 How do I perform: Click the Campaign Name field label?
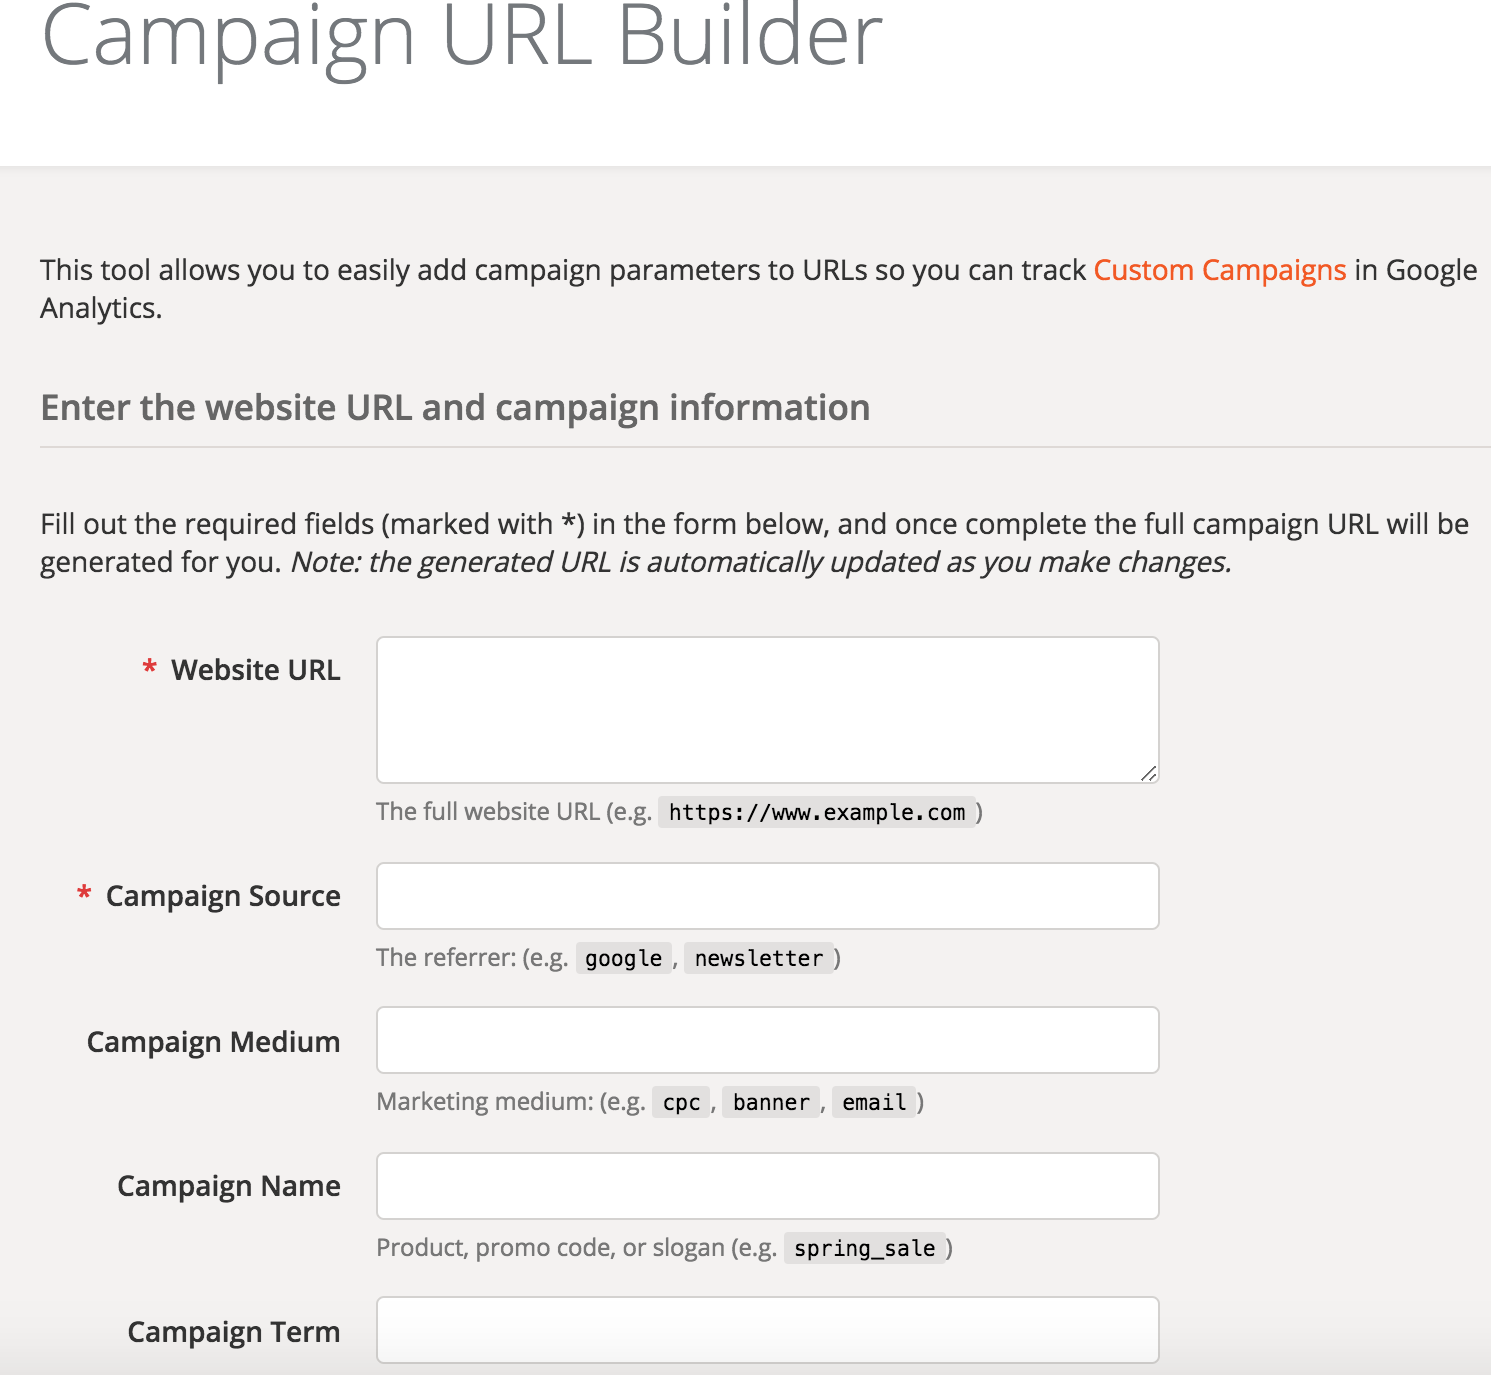228,1186
